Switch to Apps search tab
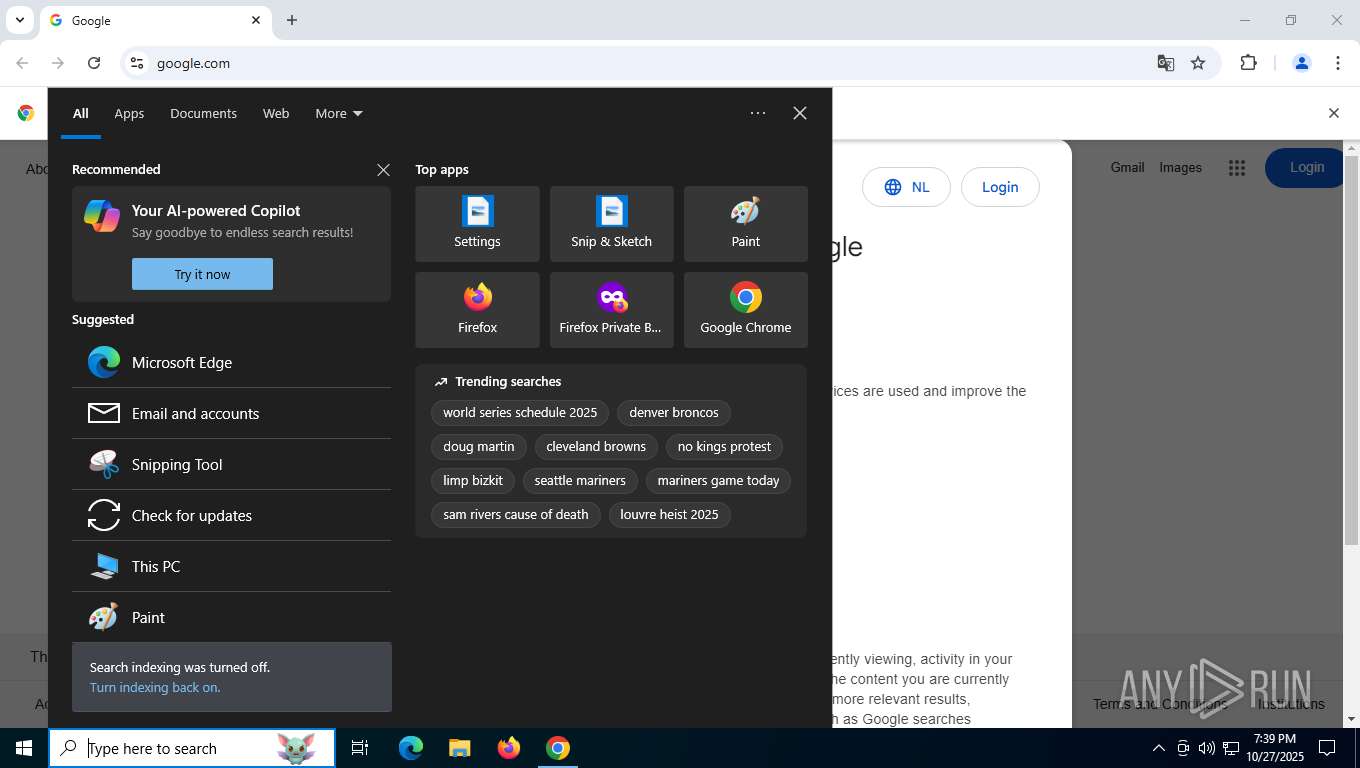1360x768 pixels. pyautogui.click(x=129, y=113)
